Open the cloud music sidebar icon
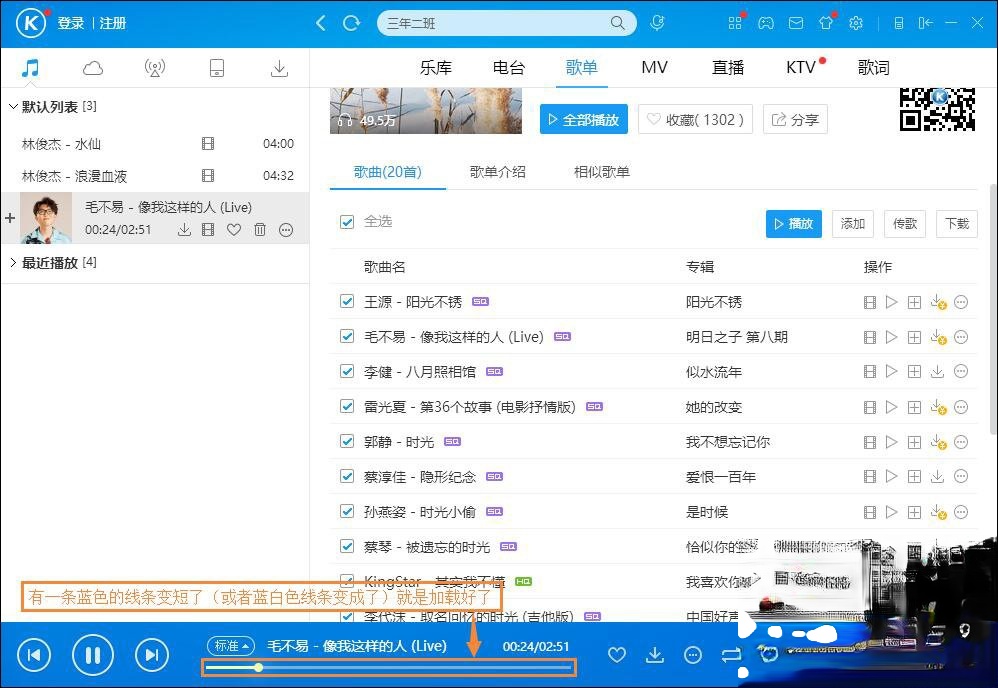Viewport: 998px width, 688px height. click(93, 68)
